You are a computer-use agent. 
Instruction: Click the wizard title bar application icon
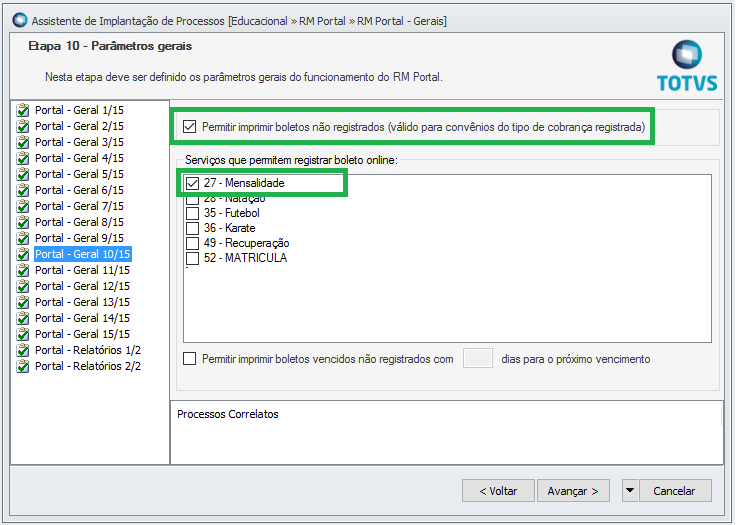click(x=20, y=21)
